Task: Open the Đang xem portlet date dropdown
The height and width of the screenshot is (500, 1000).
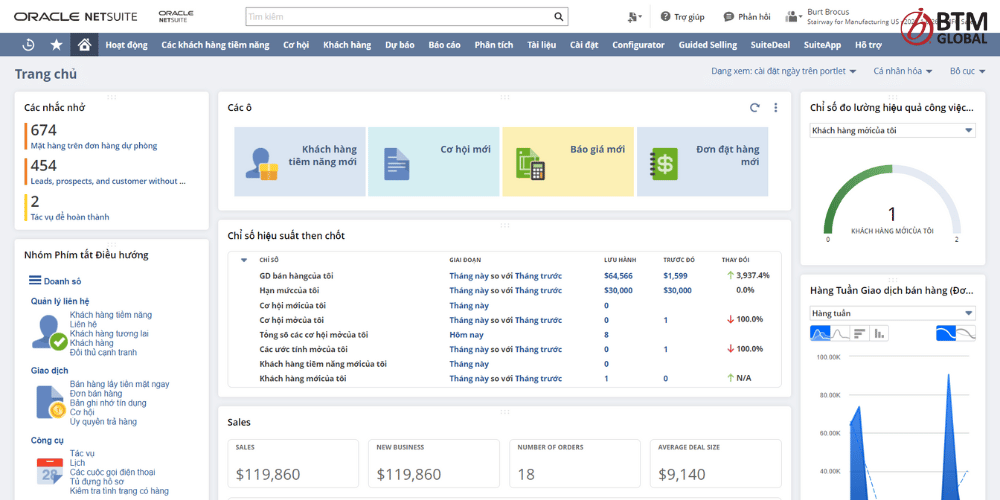Action: pos(784,71)
